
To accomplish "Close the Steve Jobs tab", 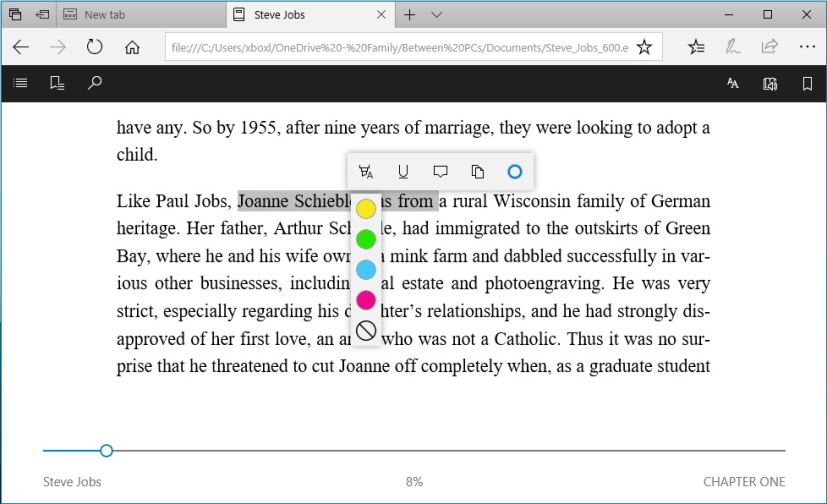I will point(381,15).
